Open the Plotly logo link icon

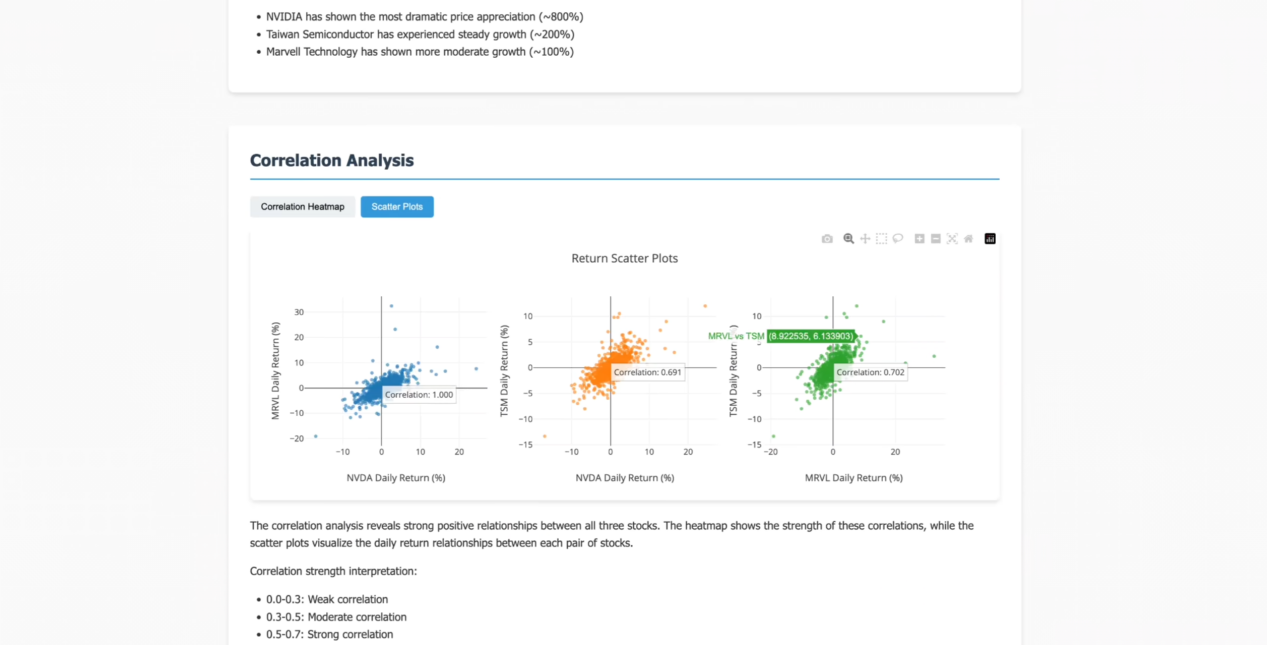(x=990, y=239)
